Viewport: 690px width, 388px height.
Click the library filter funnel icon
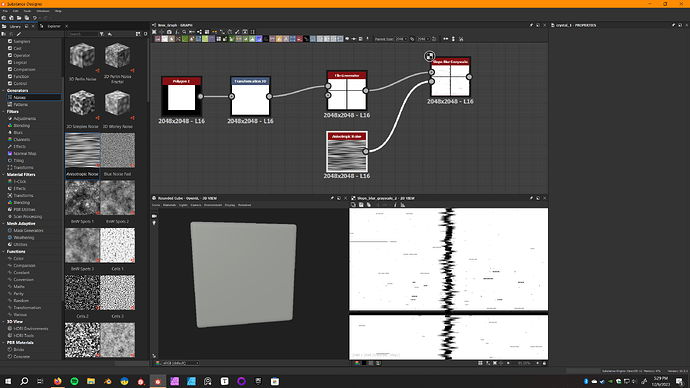[102, 34]
